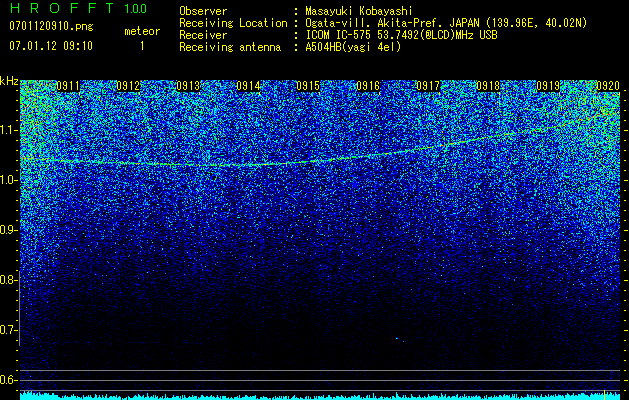Click the 0919 time marker
This screenshot has height=400, width=629.
548,86
